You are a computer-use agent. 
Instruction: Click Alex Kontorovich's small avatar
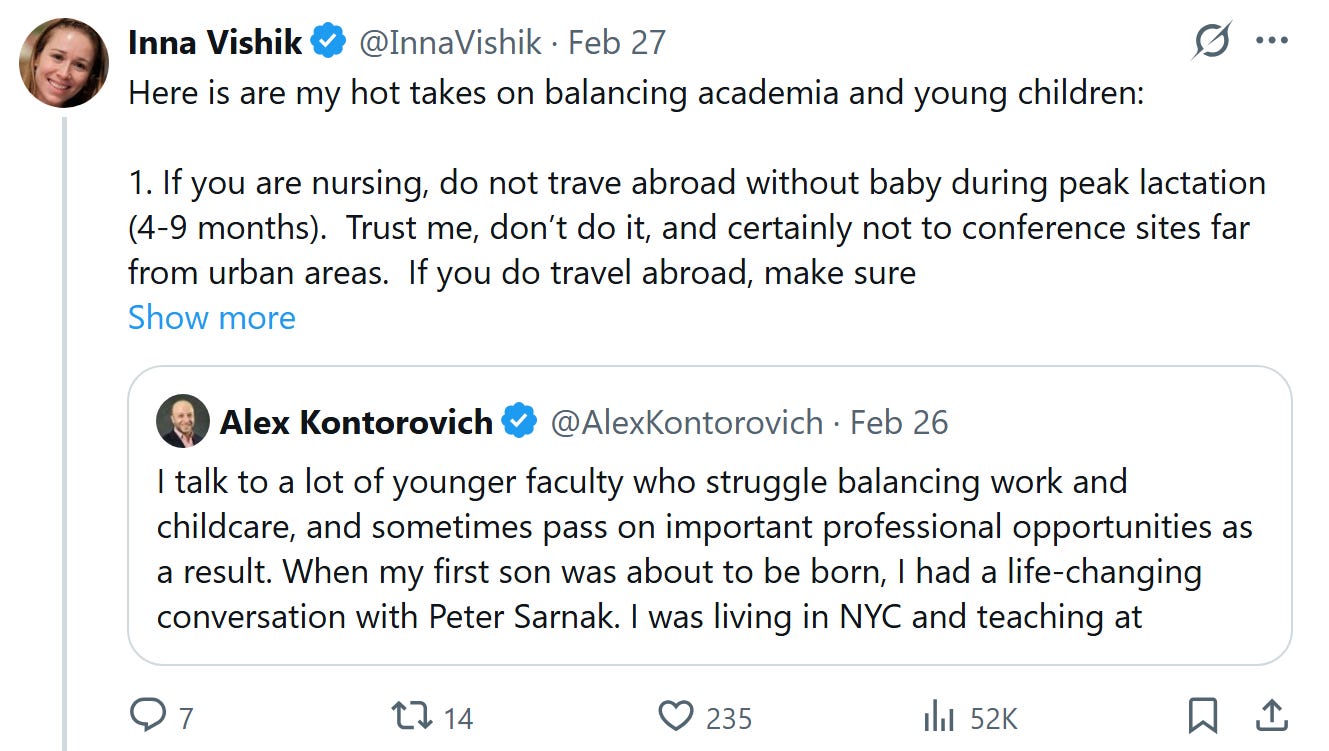point(183,421)
